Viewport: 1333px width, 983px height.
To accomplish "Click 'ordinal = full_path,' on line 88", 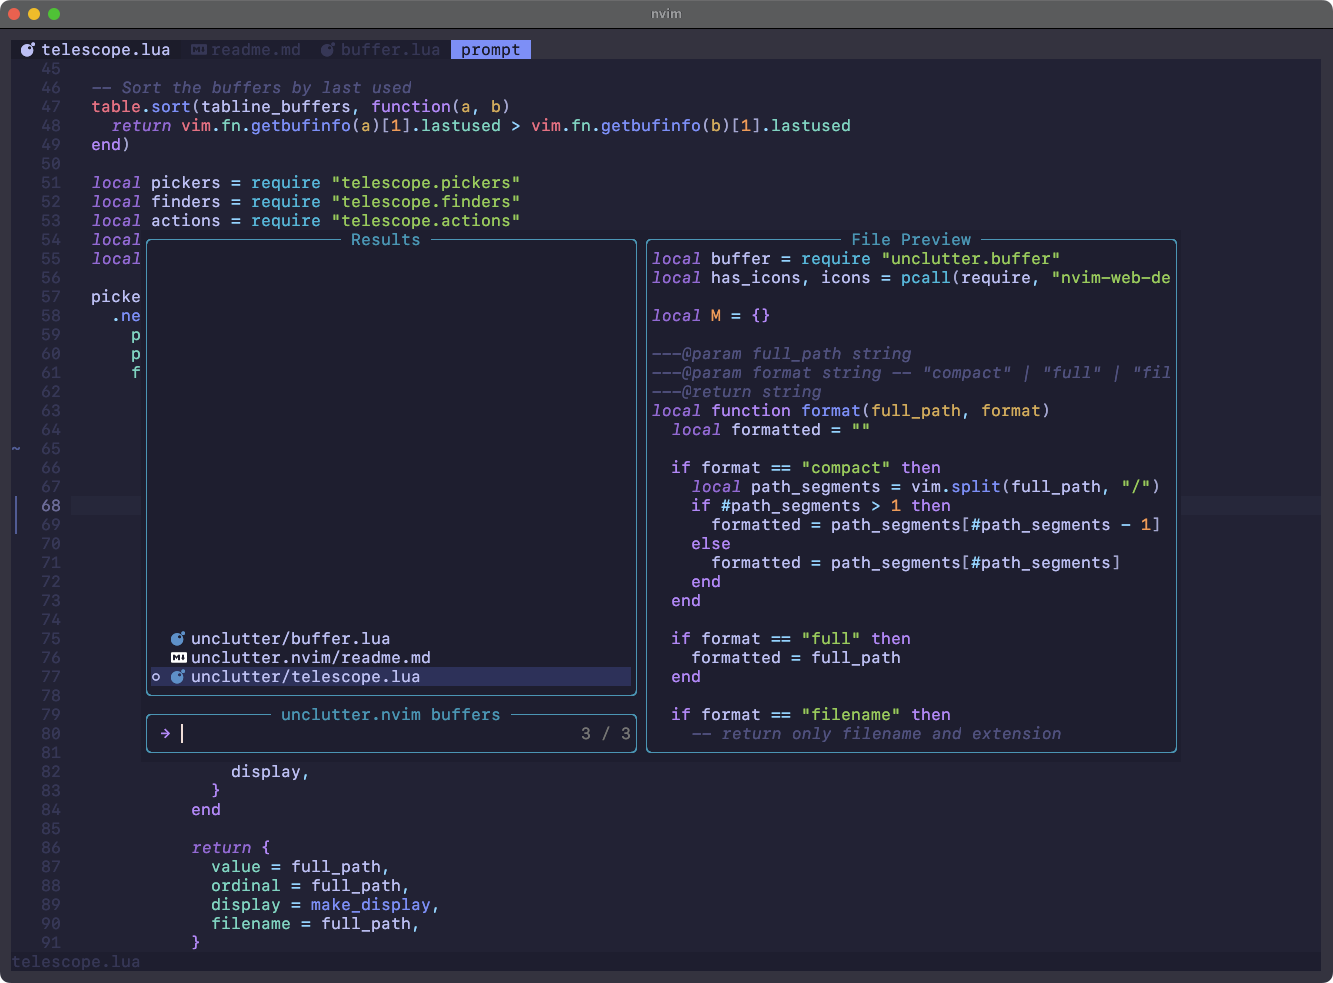I will (311, 886).
